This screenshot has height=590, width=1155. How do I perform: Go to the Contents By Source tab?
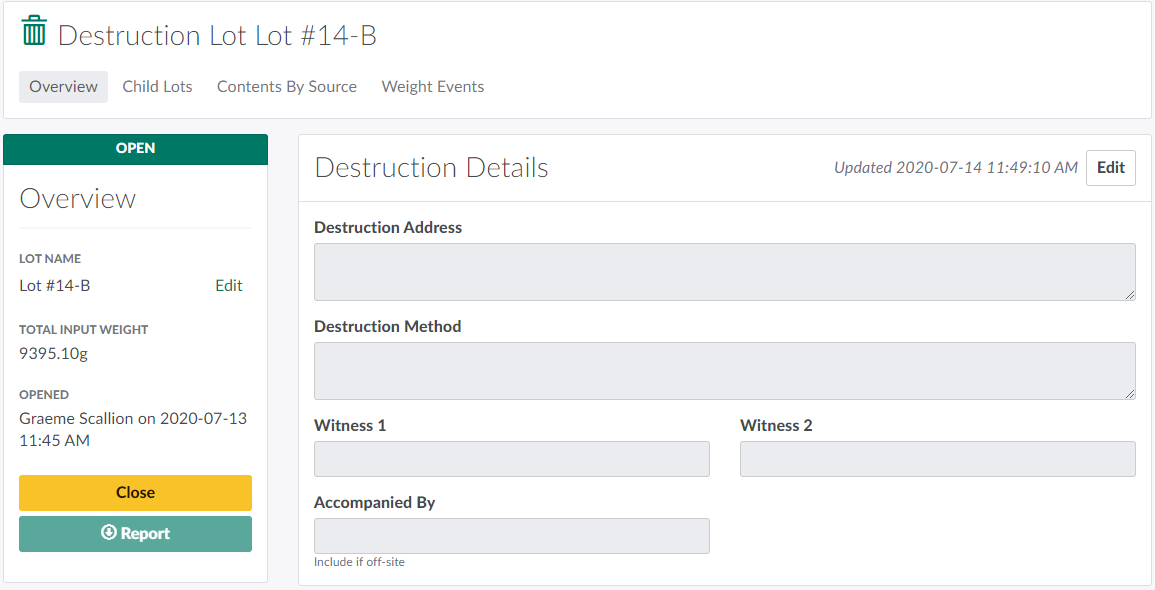click(x=287, y=87)
